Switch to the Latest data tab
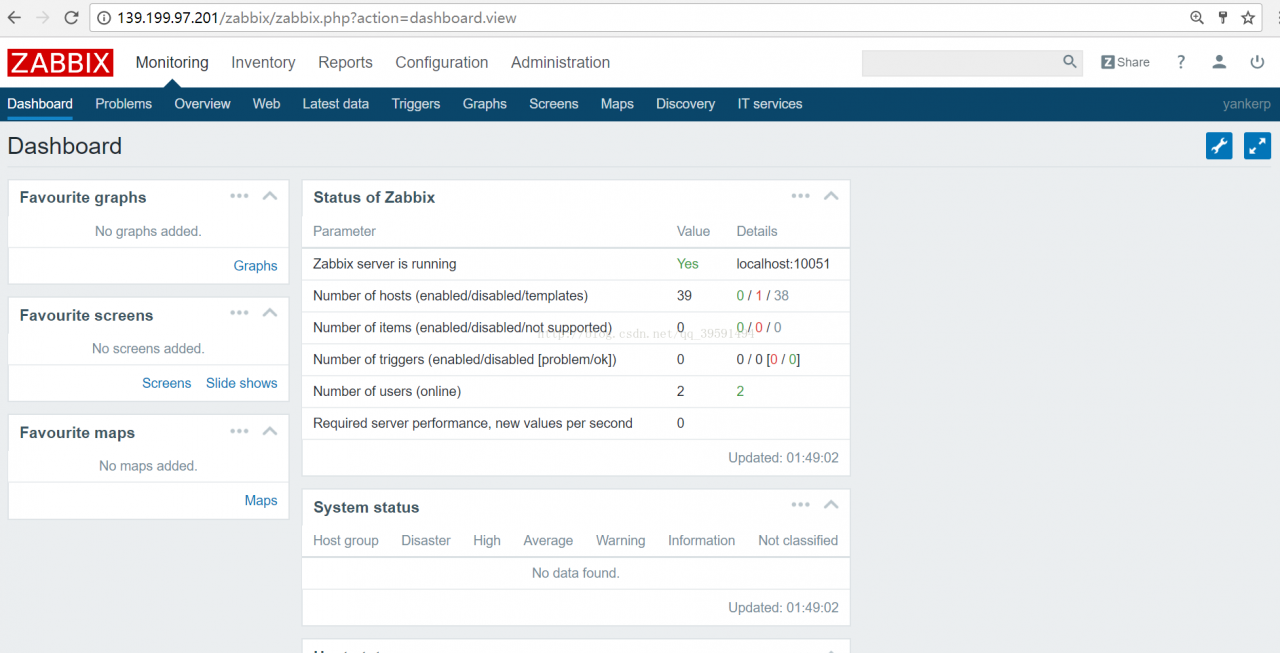This screenshot has width=1280, height=653. click(335, 103)
